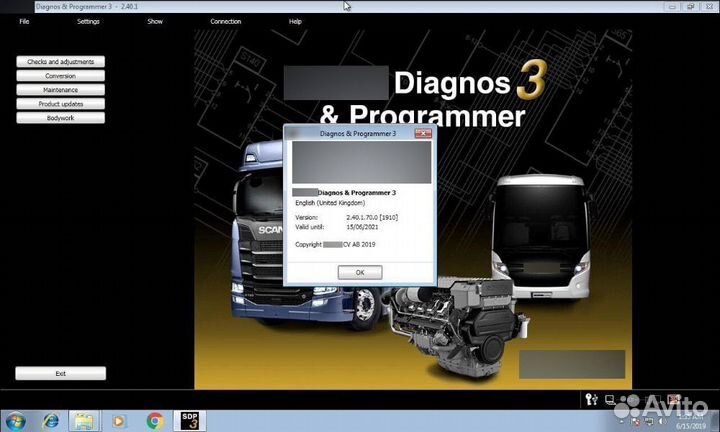Click the red status icon in app status bar

click(x=674, y=399)
